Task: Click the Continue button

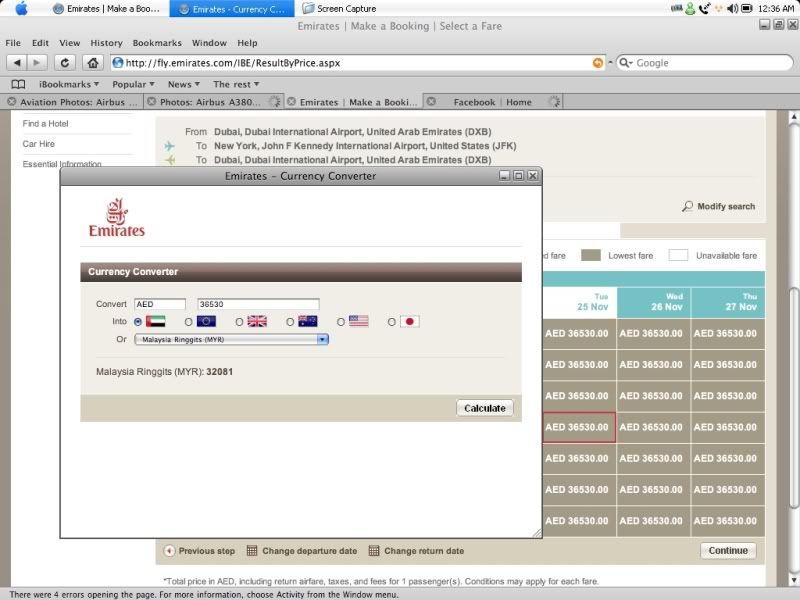Action: click(728, 551)
